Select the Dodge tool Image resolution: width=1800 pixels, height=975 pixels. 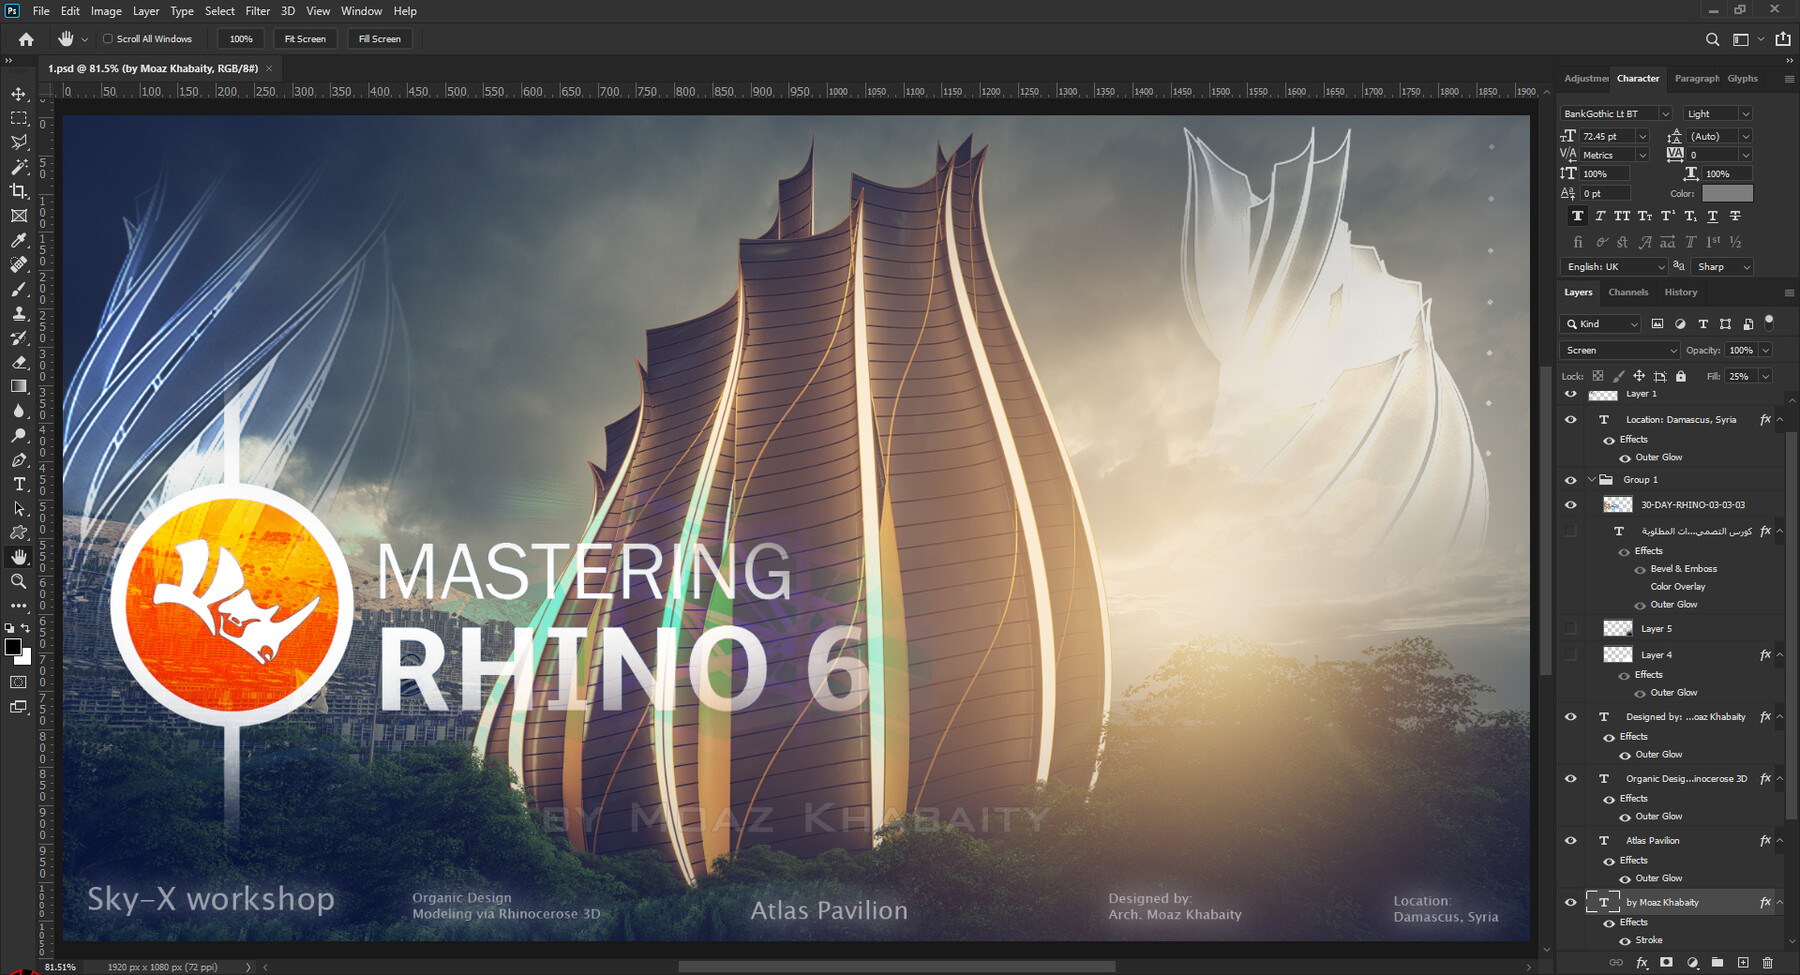19,435
